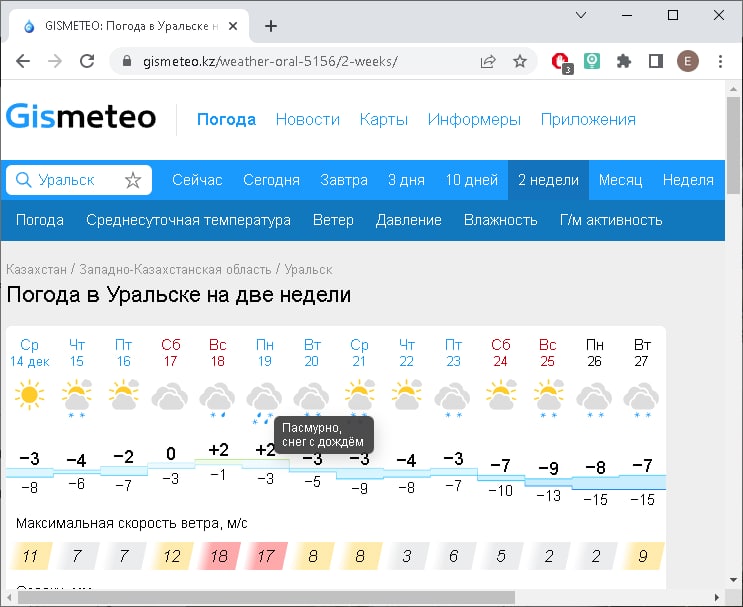
Task: Switch to Сейчас forecast
Action: tap(197, 180)
